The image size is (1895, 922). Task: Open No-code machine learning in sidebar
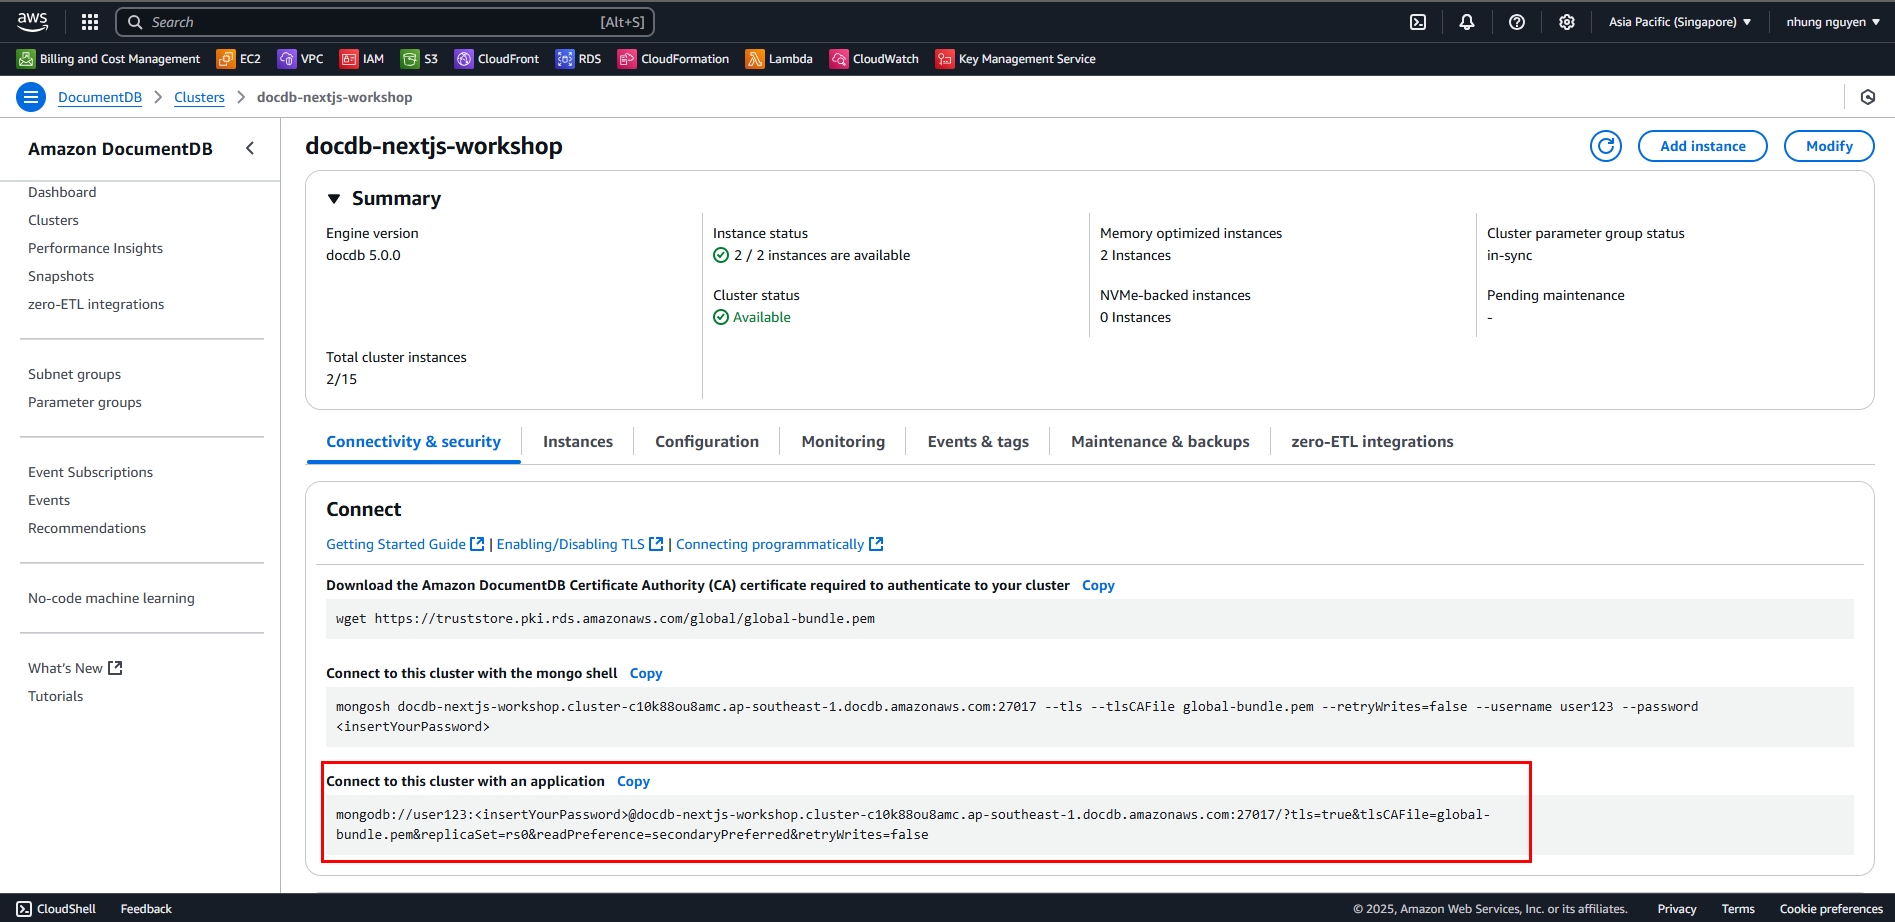point(111,598)
